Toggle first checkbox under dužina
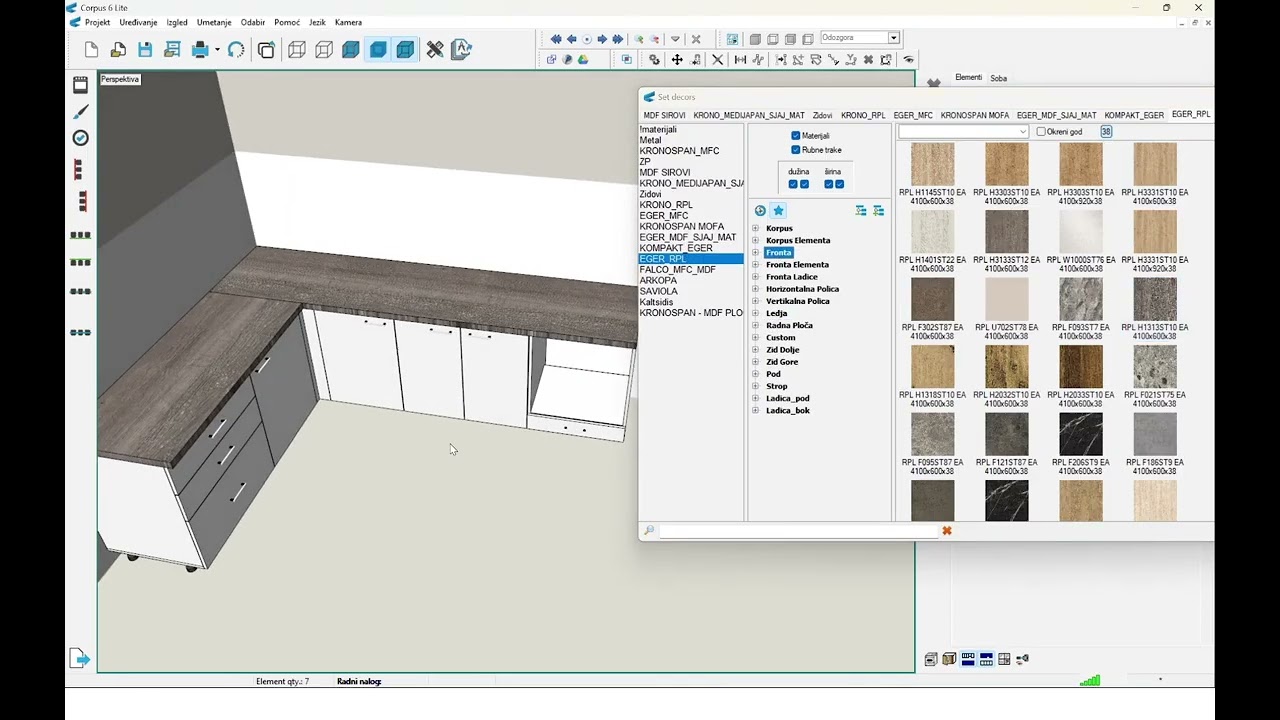 pyautogui.click(x=793, y=184)
